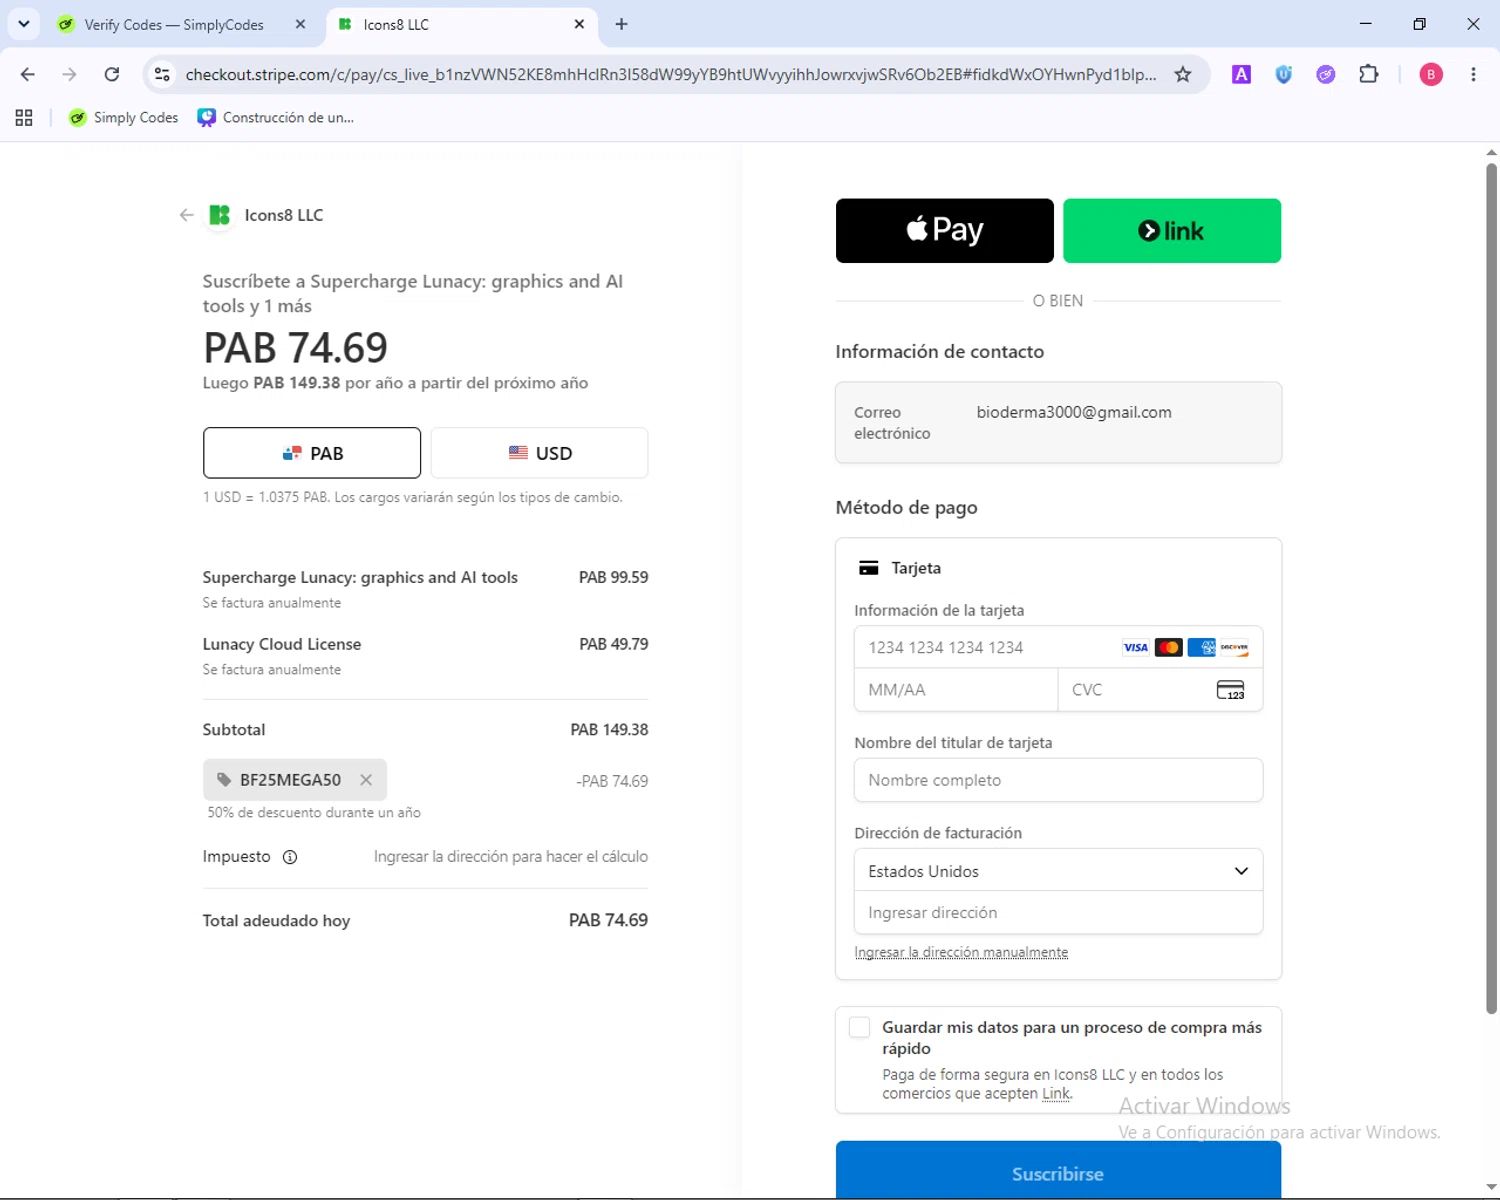Click the Total adeudado hoy amount
This screenshot has height=1200, width=1500.
click(x=608, y=920)
